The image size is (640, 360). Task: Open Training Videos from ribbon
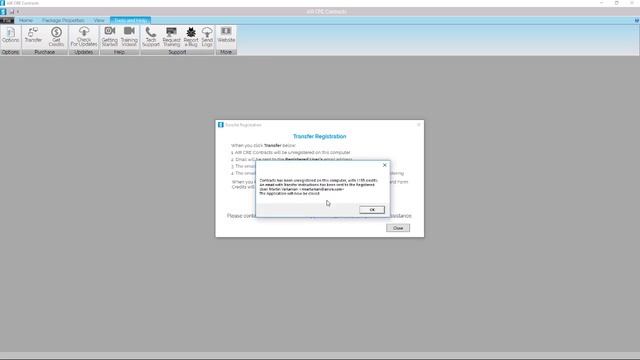click(129, 36)
